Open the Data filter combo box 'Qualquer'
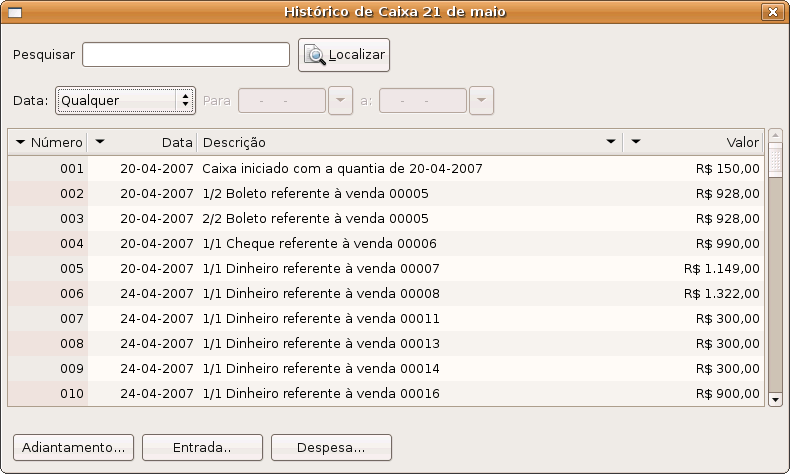The width and height of the screenshot is (790, 474). pos(125,100)
